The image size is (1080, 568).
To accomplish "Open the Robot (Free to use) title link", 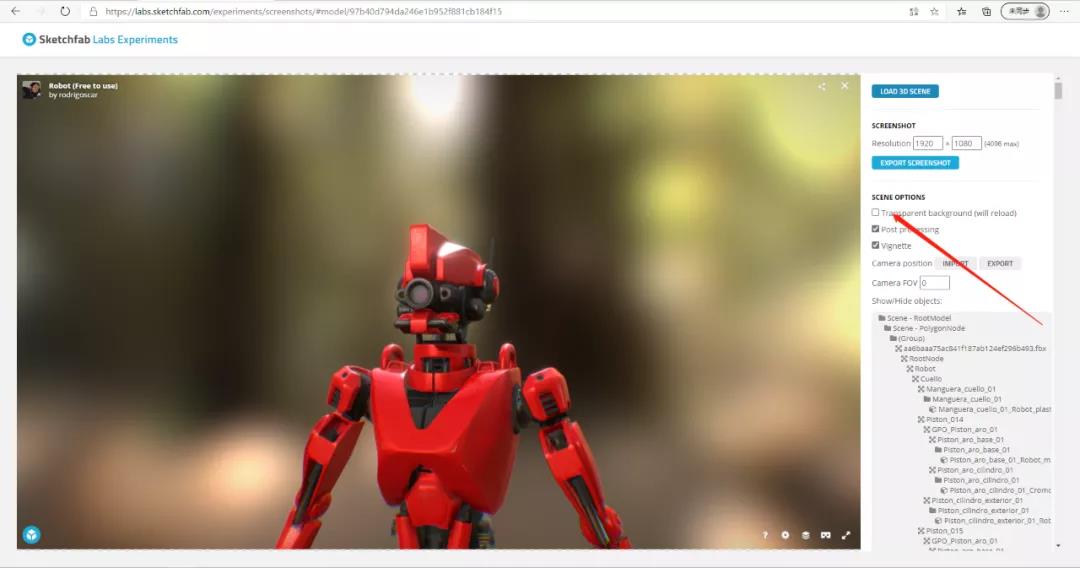I will pyautogui.click(x=83, y=85).
